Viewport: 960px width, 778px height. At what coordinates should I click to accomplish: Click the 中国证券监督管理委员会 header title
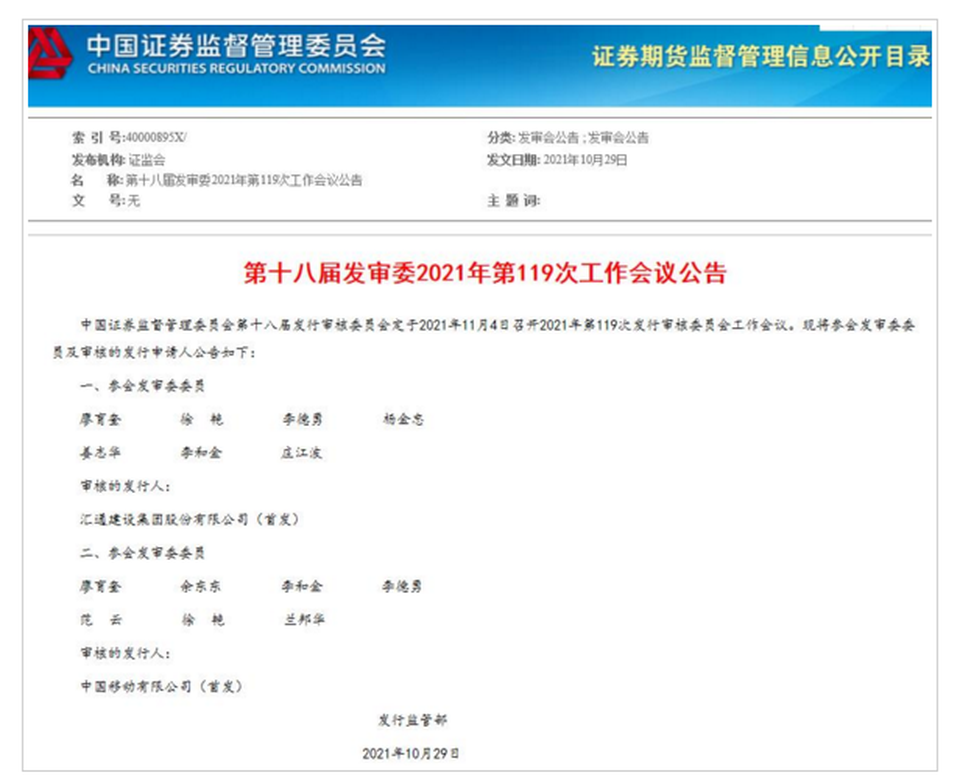(235, 46)
